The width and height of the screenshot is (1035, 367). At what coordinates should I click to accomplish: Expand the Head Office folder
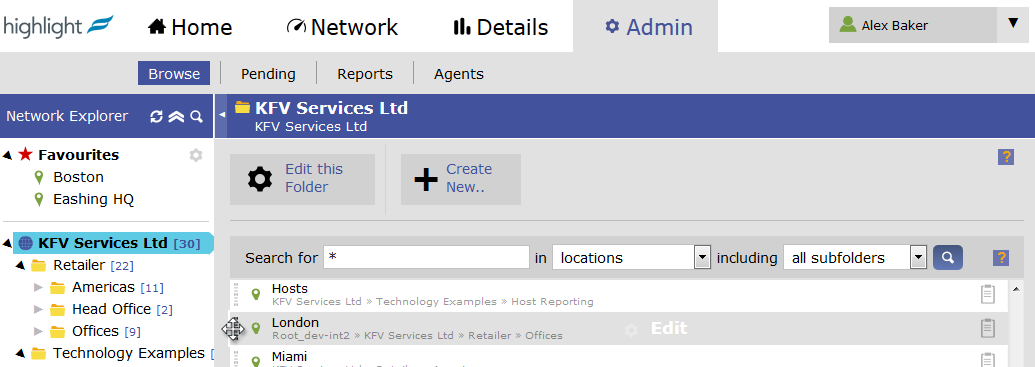coord(38,309)
